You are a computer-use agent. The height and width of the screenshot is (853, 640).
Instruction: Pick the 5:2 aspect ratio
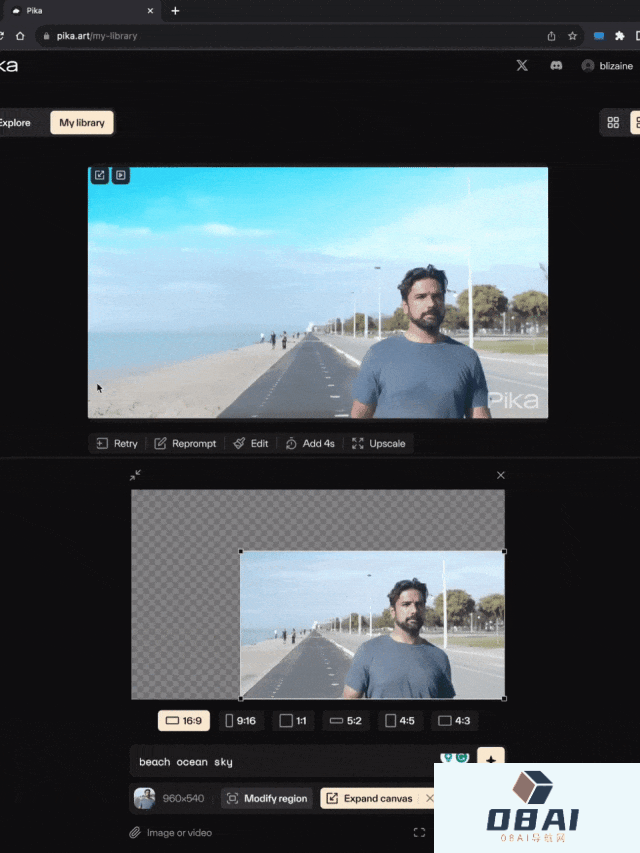(346, 720)
